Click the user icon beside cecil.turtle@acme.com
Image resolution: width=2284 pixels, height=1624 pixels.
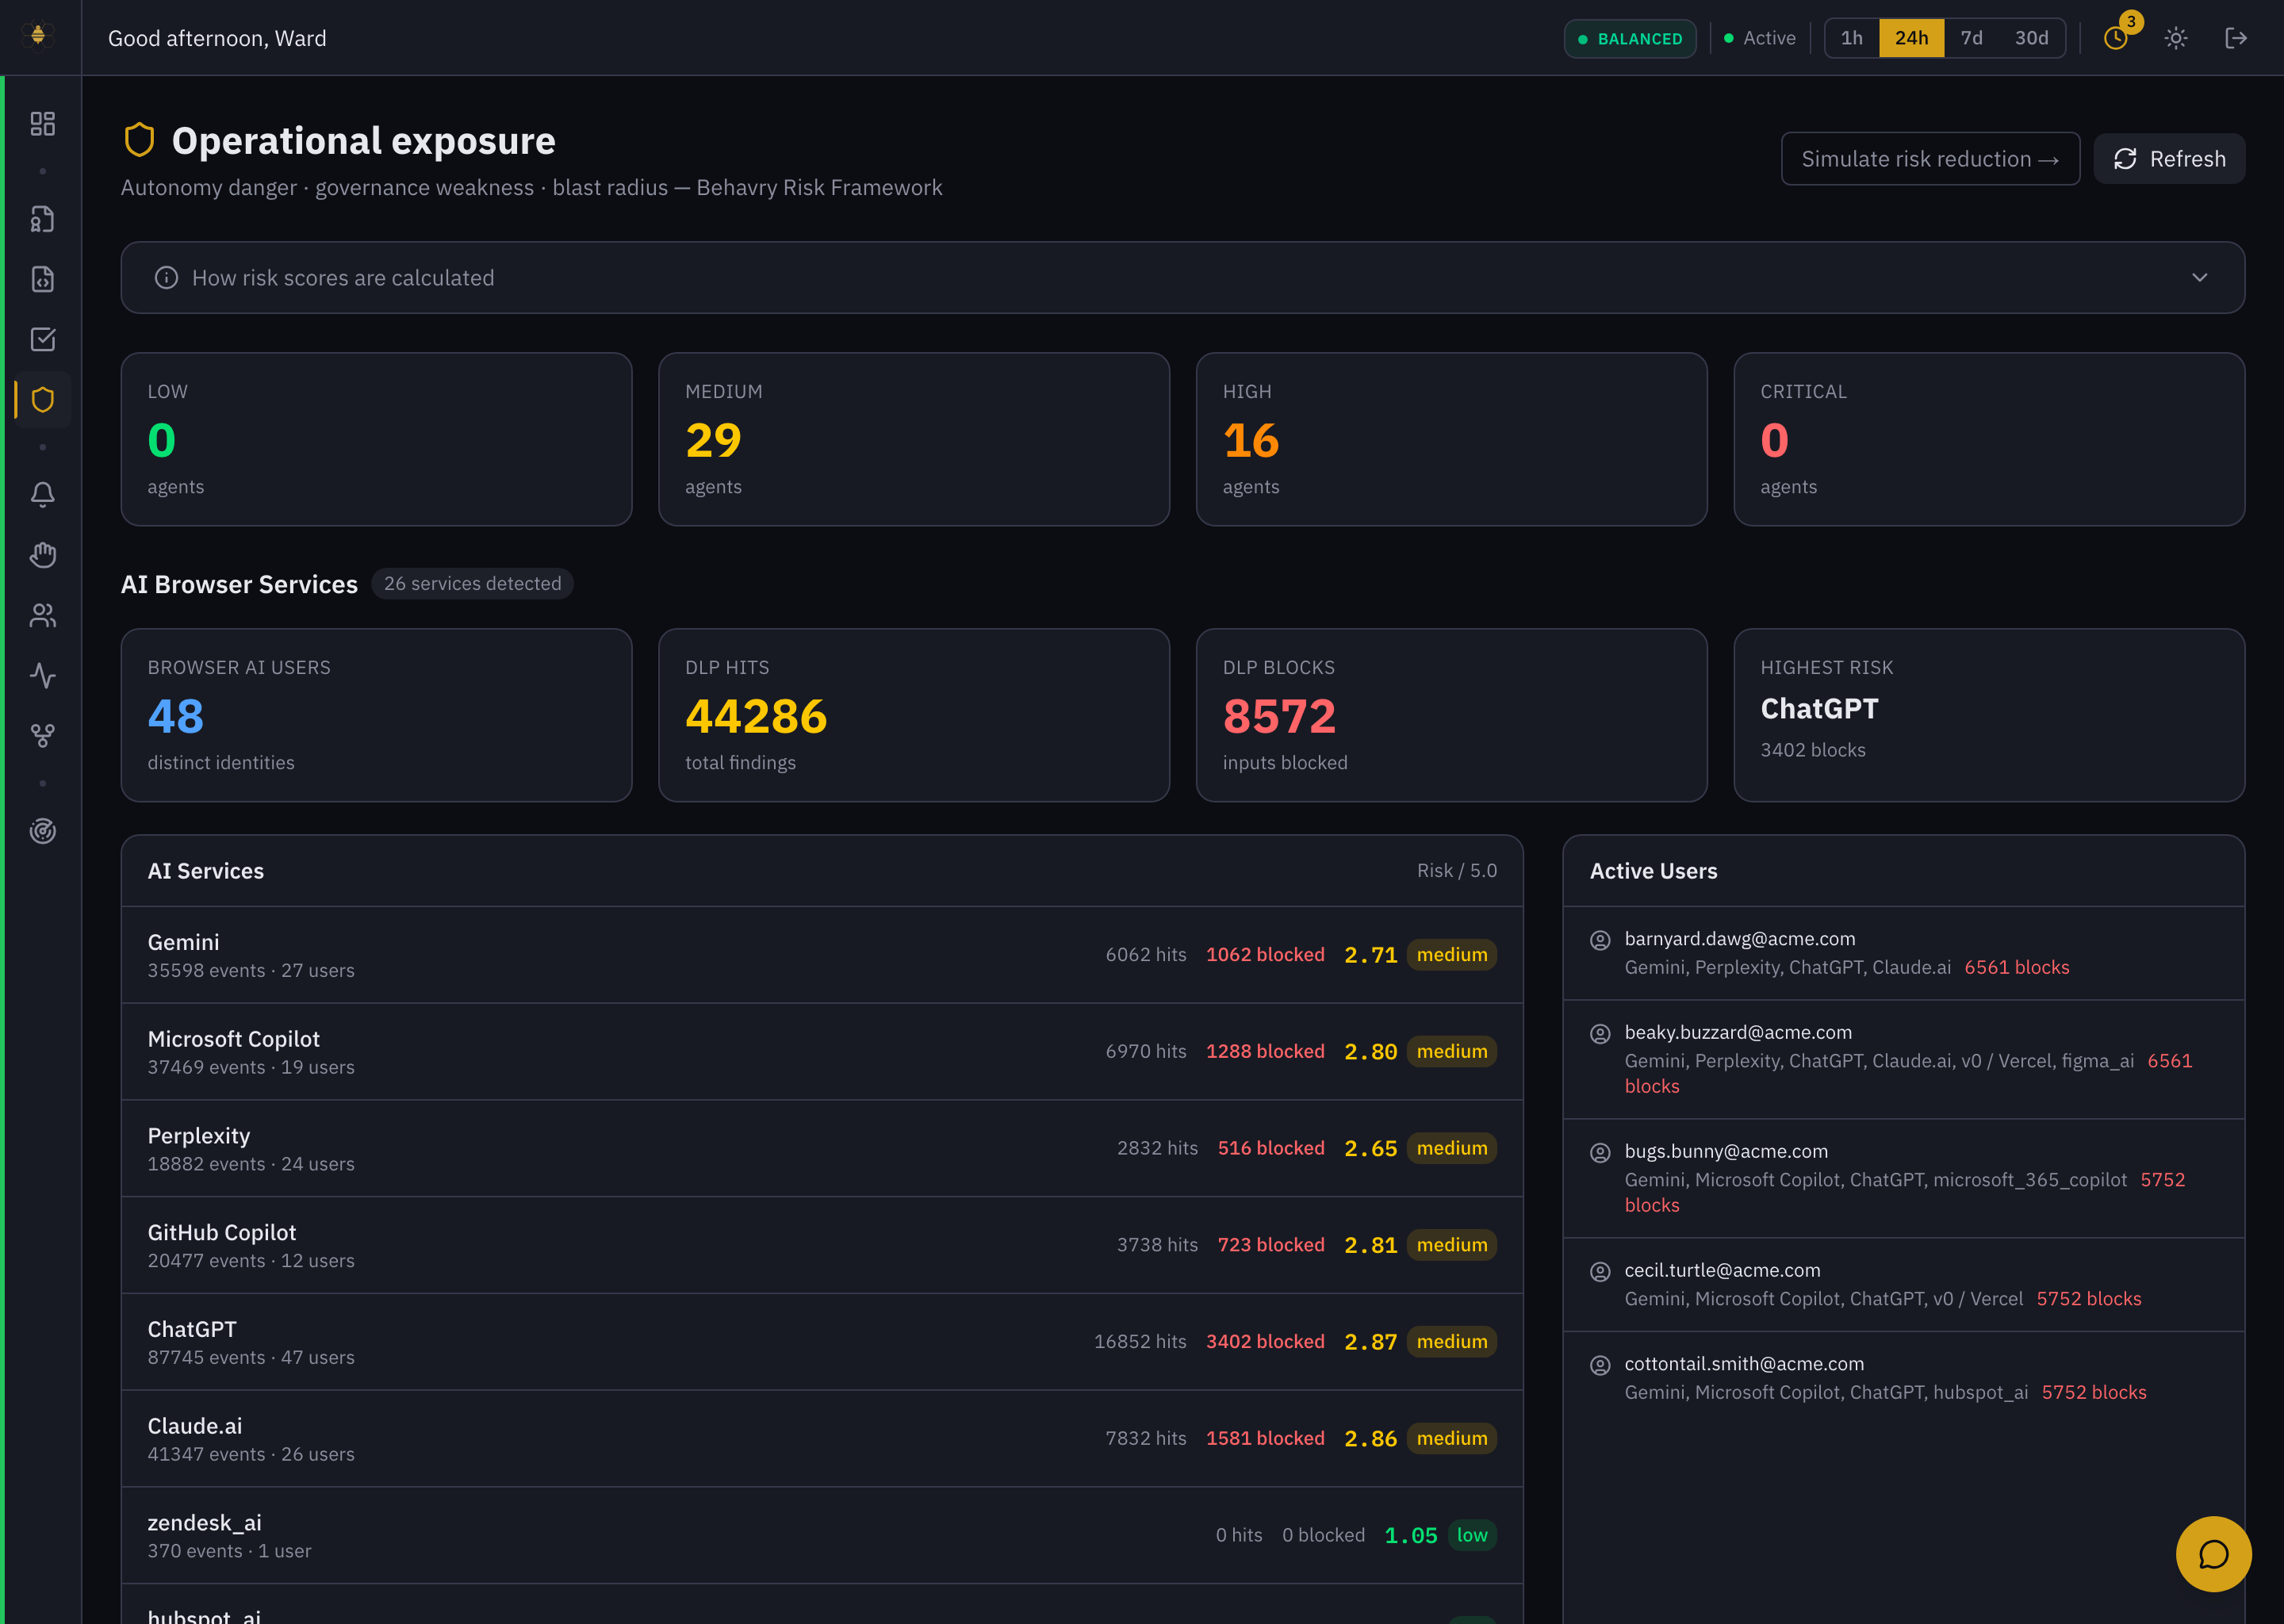[x=1600, y=1272]
